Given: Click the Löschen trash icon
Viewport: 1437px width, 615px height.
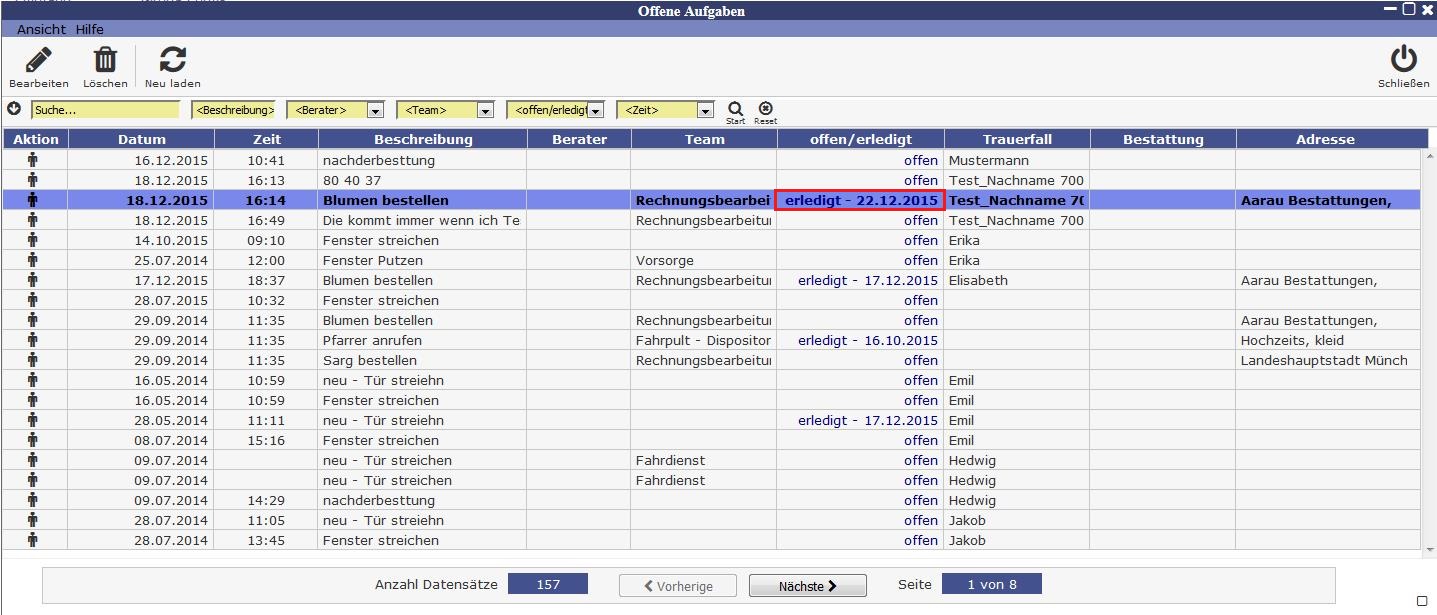Looking at the screenshot, I should point(105,61).
